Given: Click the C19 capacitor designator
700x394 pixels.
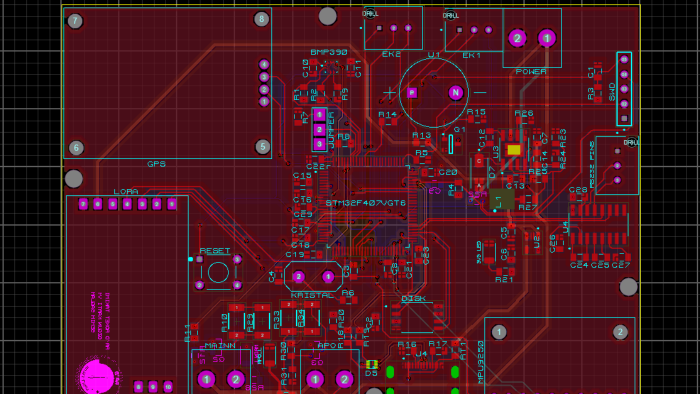Looking at the screenshot, I should pos(295,255).
